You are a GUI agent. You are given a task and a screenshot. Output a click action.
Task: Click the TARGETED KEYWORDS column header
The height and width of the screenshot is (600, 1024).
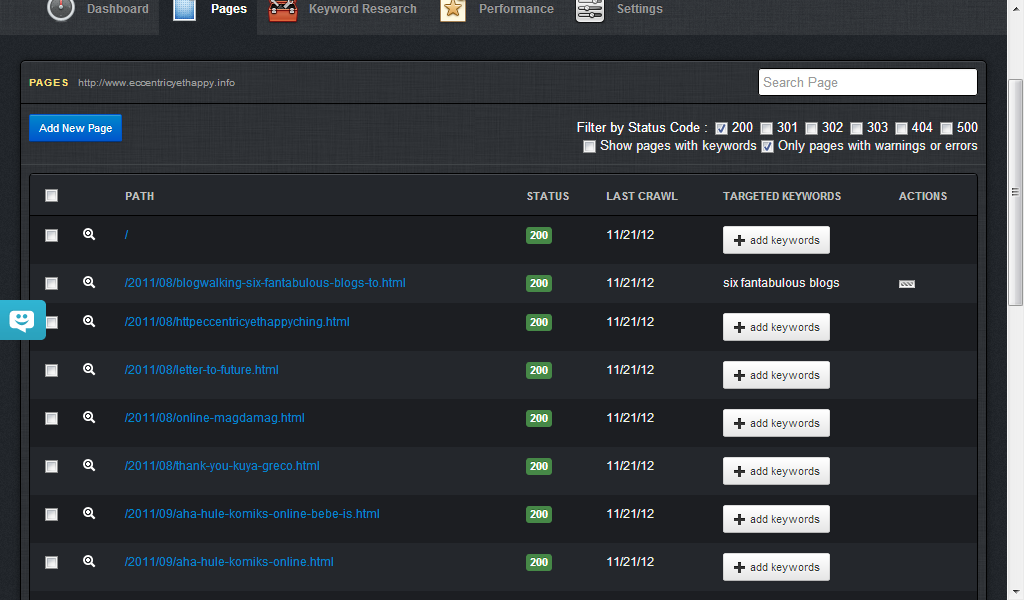[x=782, y=196]
